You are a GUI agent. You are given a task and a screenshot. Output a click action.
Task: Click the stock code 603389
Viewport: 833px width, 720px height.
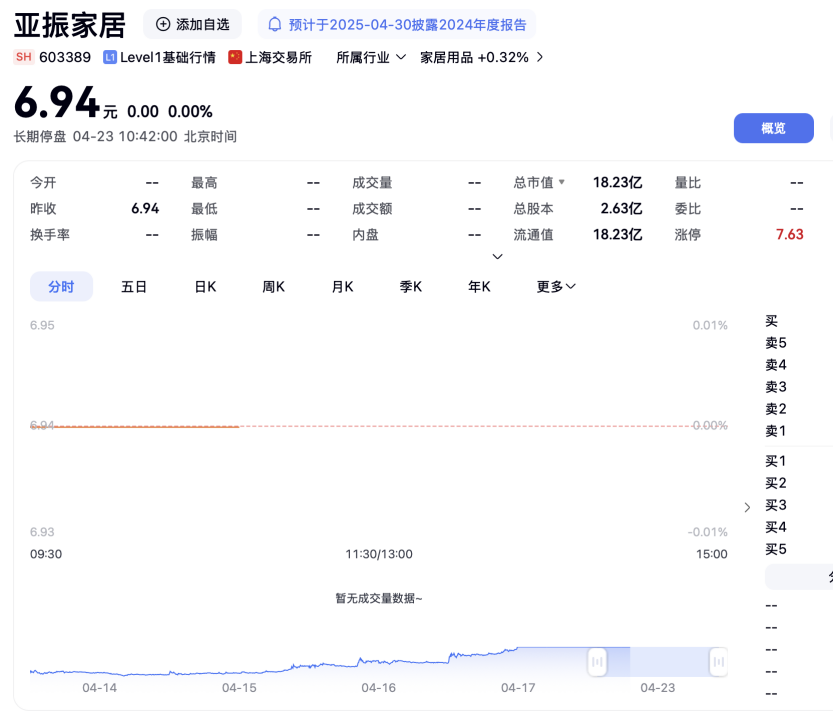[x=65, y=57]
